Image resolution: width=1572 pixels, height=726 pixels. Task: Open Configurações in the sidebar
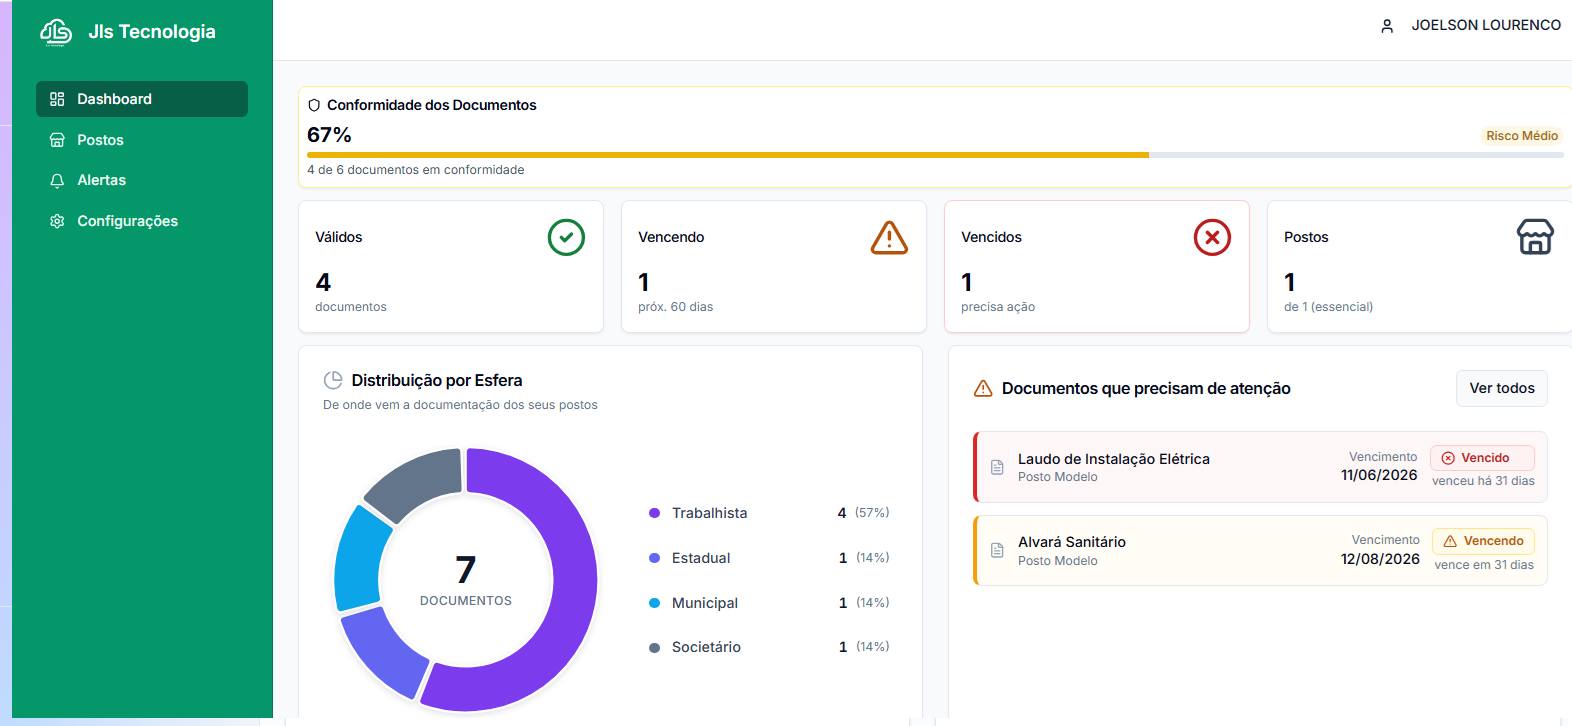click(x=142, y=221)
